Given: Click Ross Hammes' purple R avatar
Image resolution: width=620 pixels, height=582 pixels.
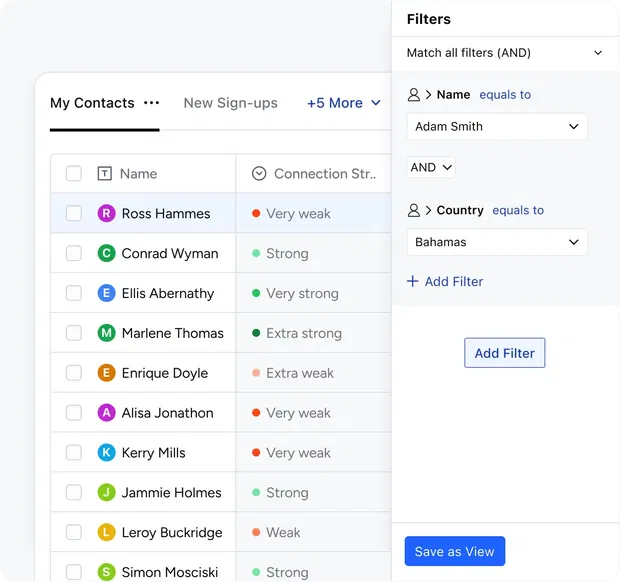Looking at the screenshot, I should pos(106,214).
